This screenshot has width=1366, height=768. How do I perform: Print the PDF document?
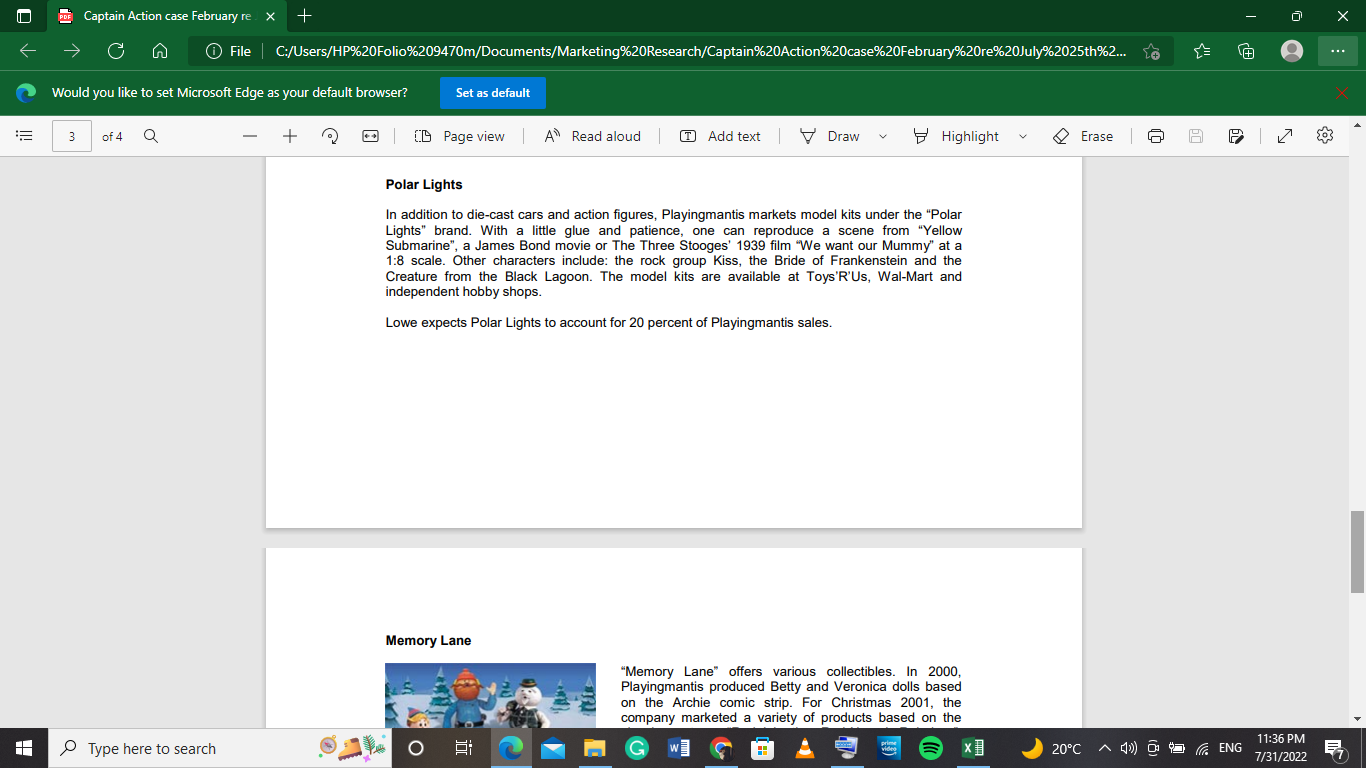[1156, 136]
